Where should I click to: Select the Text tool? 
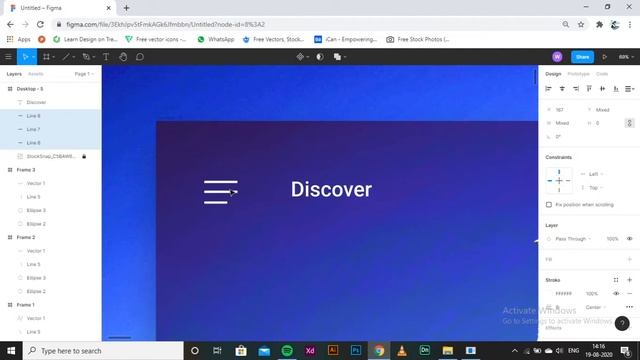click(x=106, y=57)
